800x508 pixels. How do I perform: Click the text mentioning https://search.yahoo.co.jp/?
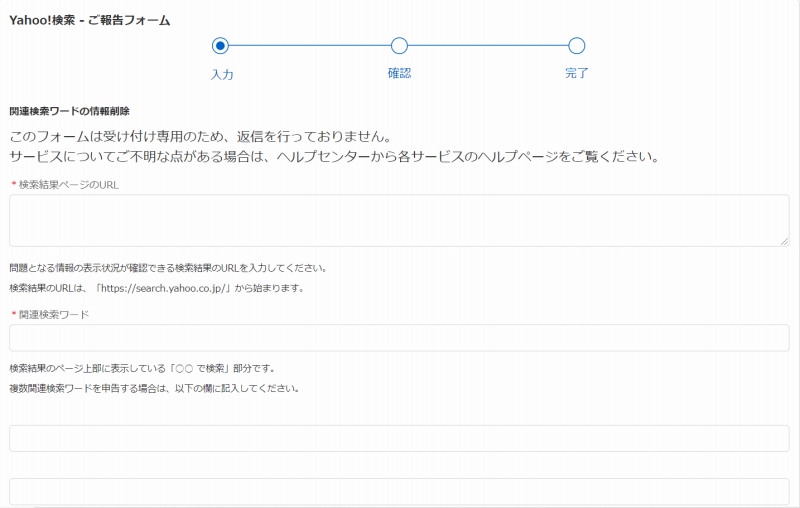point(157,288)
